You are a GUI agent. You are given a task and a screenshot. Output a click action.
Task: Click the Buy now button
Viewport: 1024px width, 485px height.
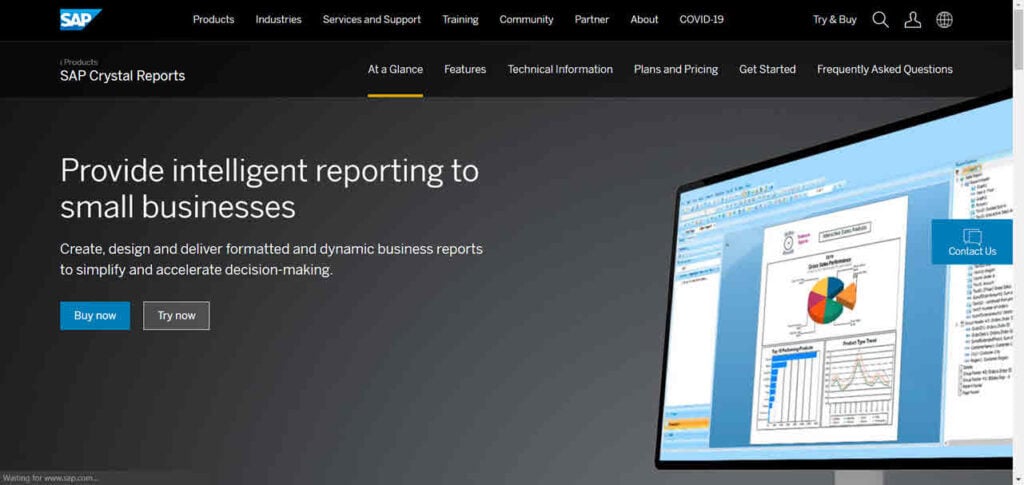pos(95,315)
